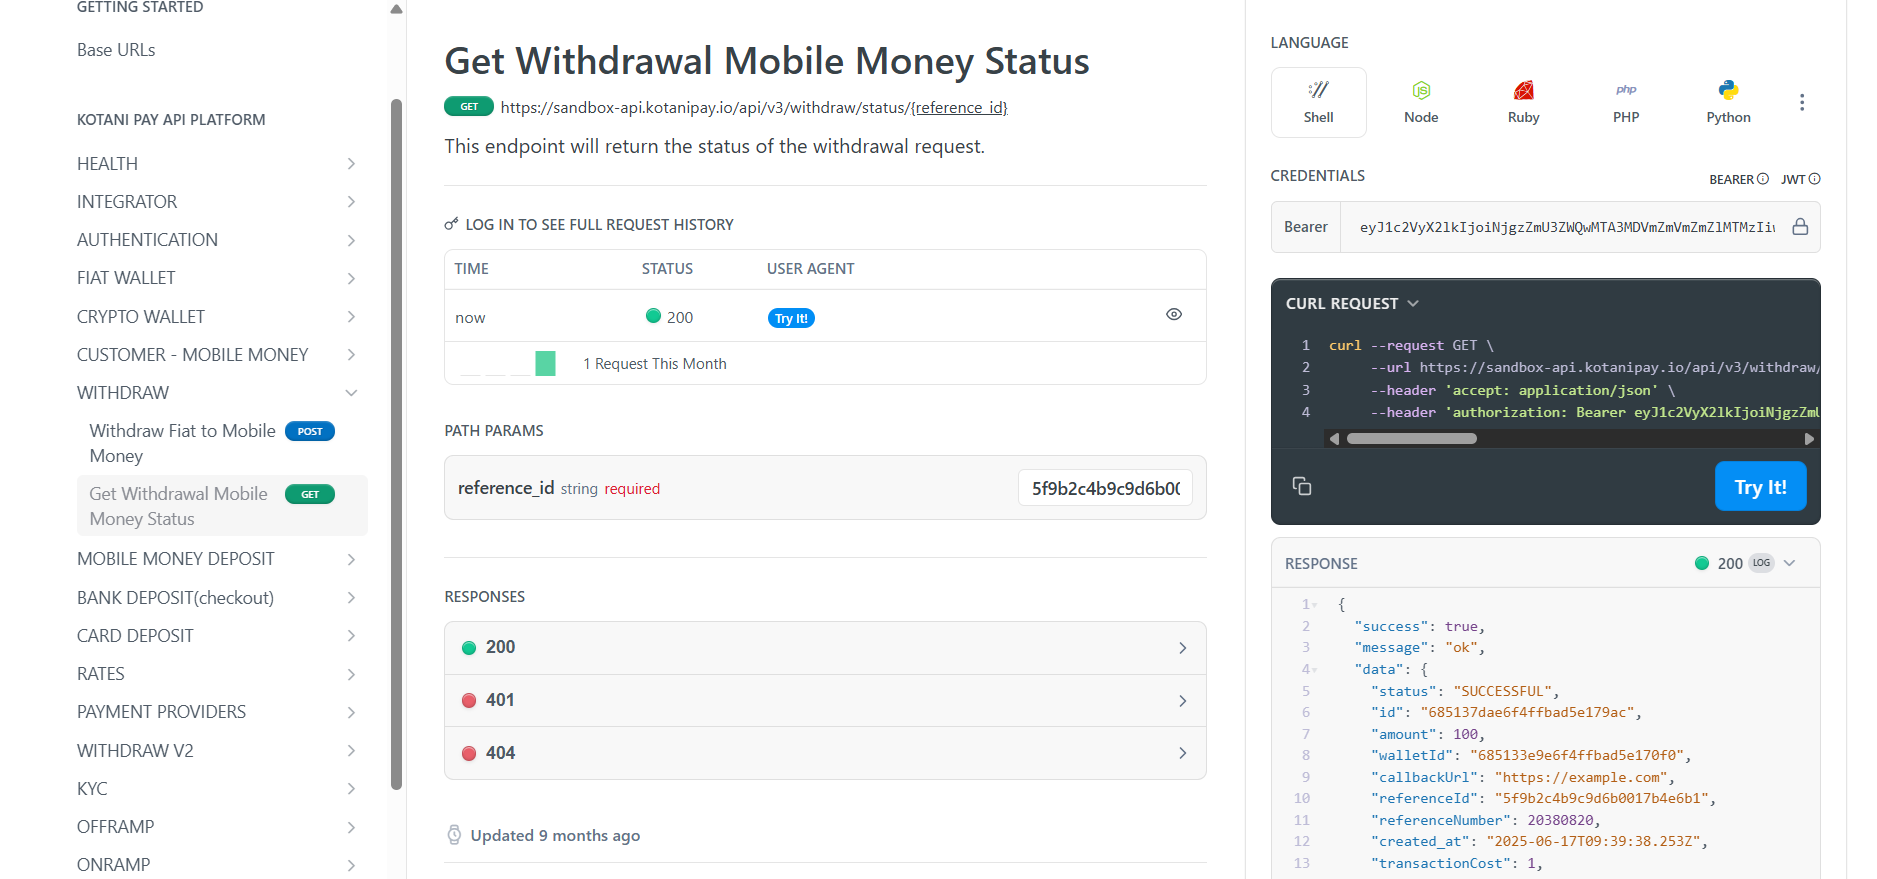Screen dimensions: 1877x879
Task: Copy the cURL request with copy icon
Action: (x=1302, y=486)
